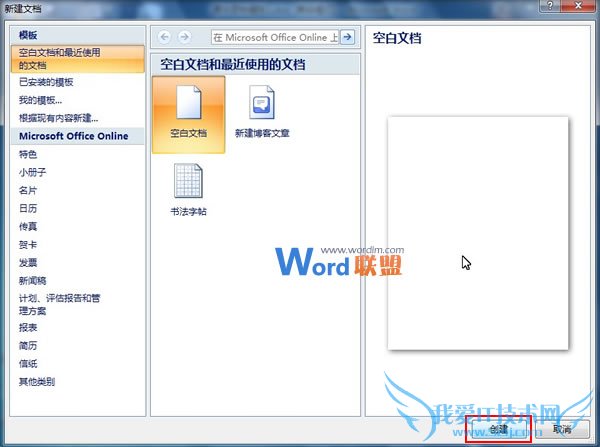This screenshot has width=600, height=447.
Task: Select the 空白文档 blank document icon
Action: click(189, 115)
